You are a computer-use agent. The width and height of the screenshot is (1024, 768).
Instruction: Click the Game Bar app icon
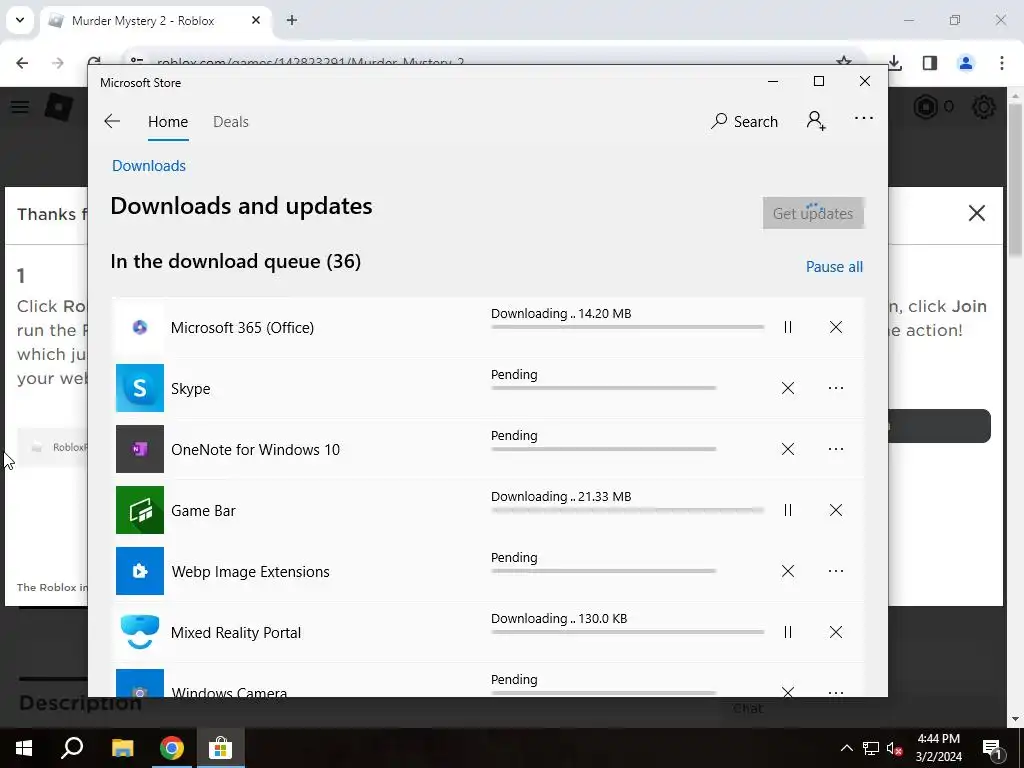[x=140, y=510]
